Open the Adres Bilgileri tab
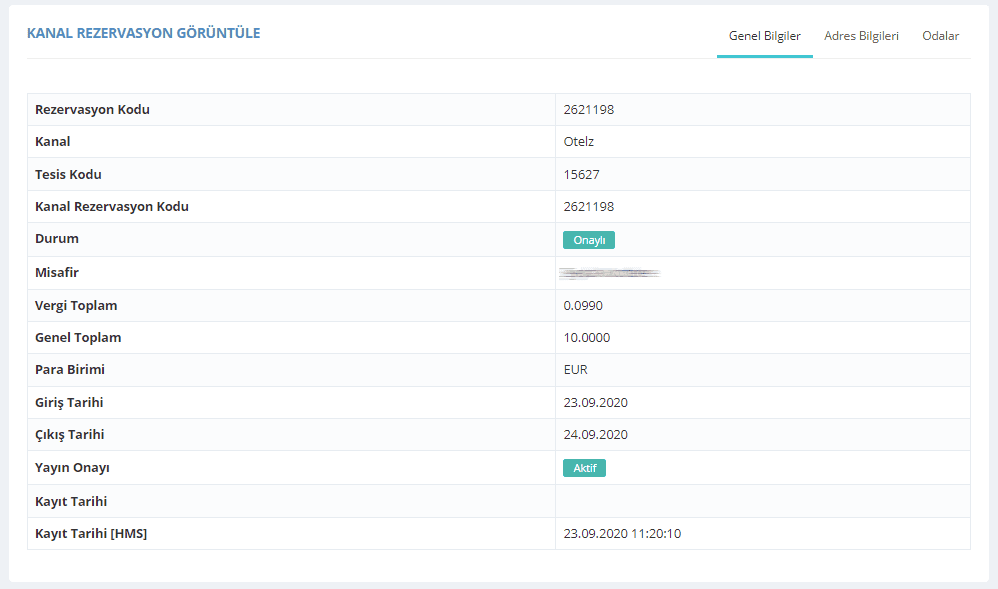Viewport: 998px width, 589px height. point(861,36)
